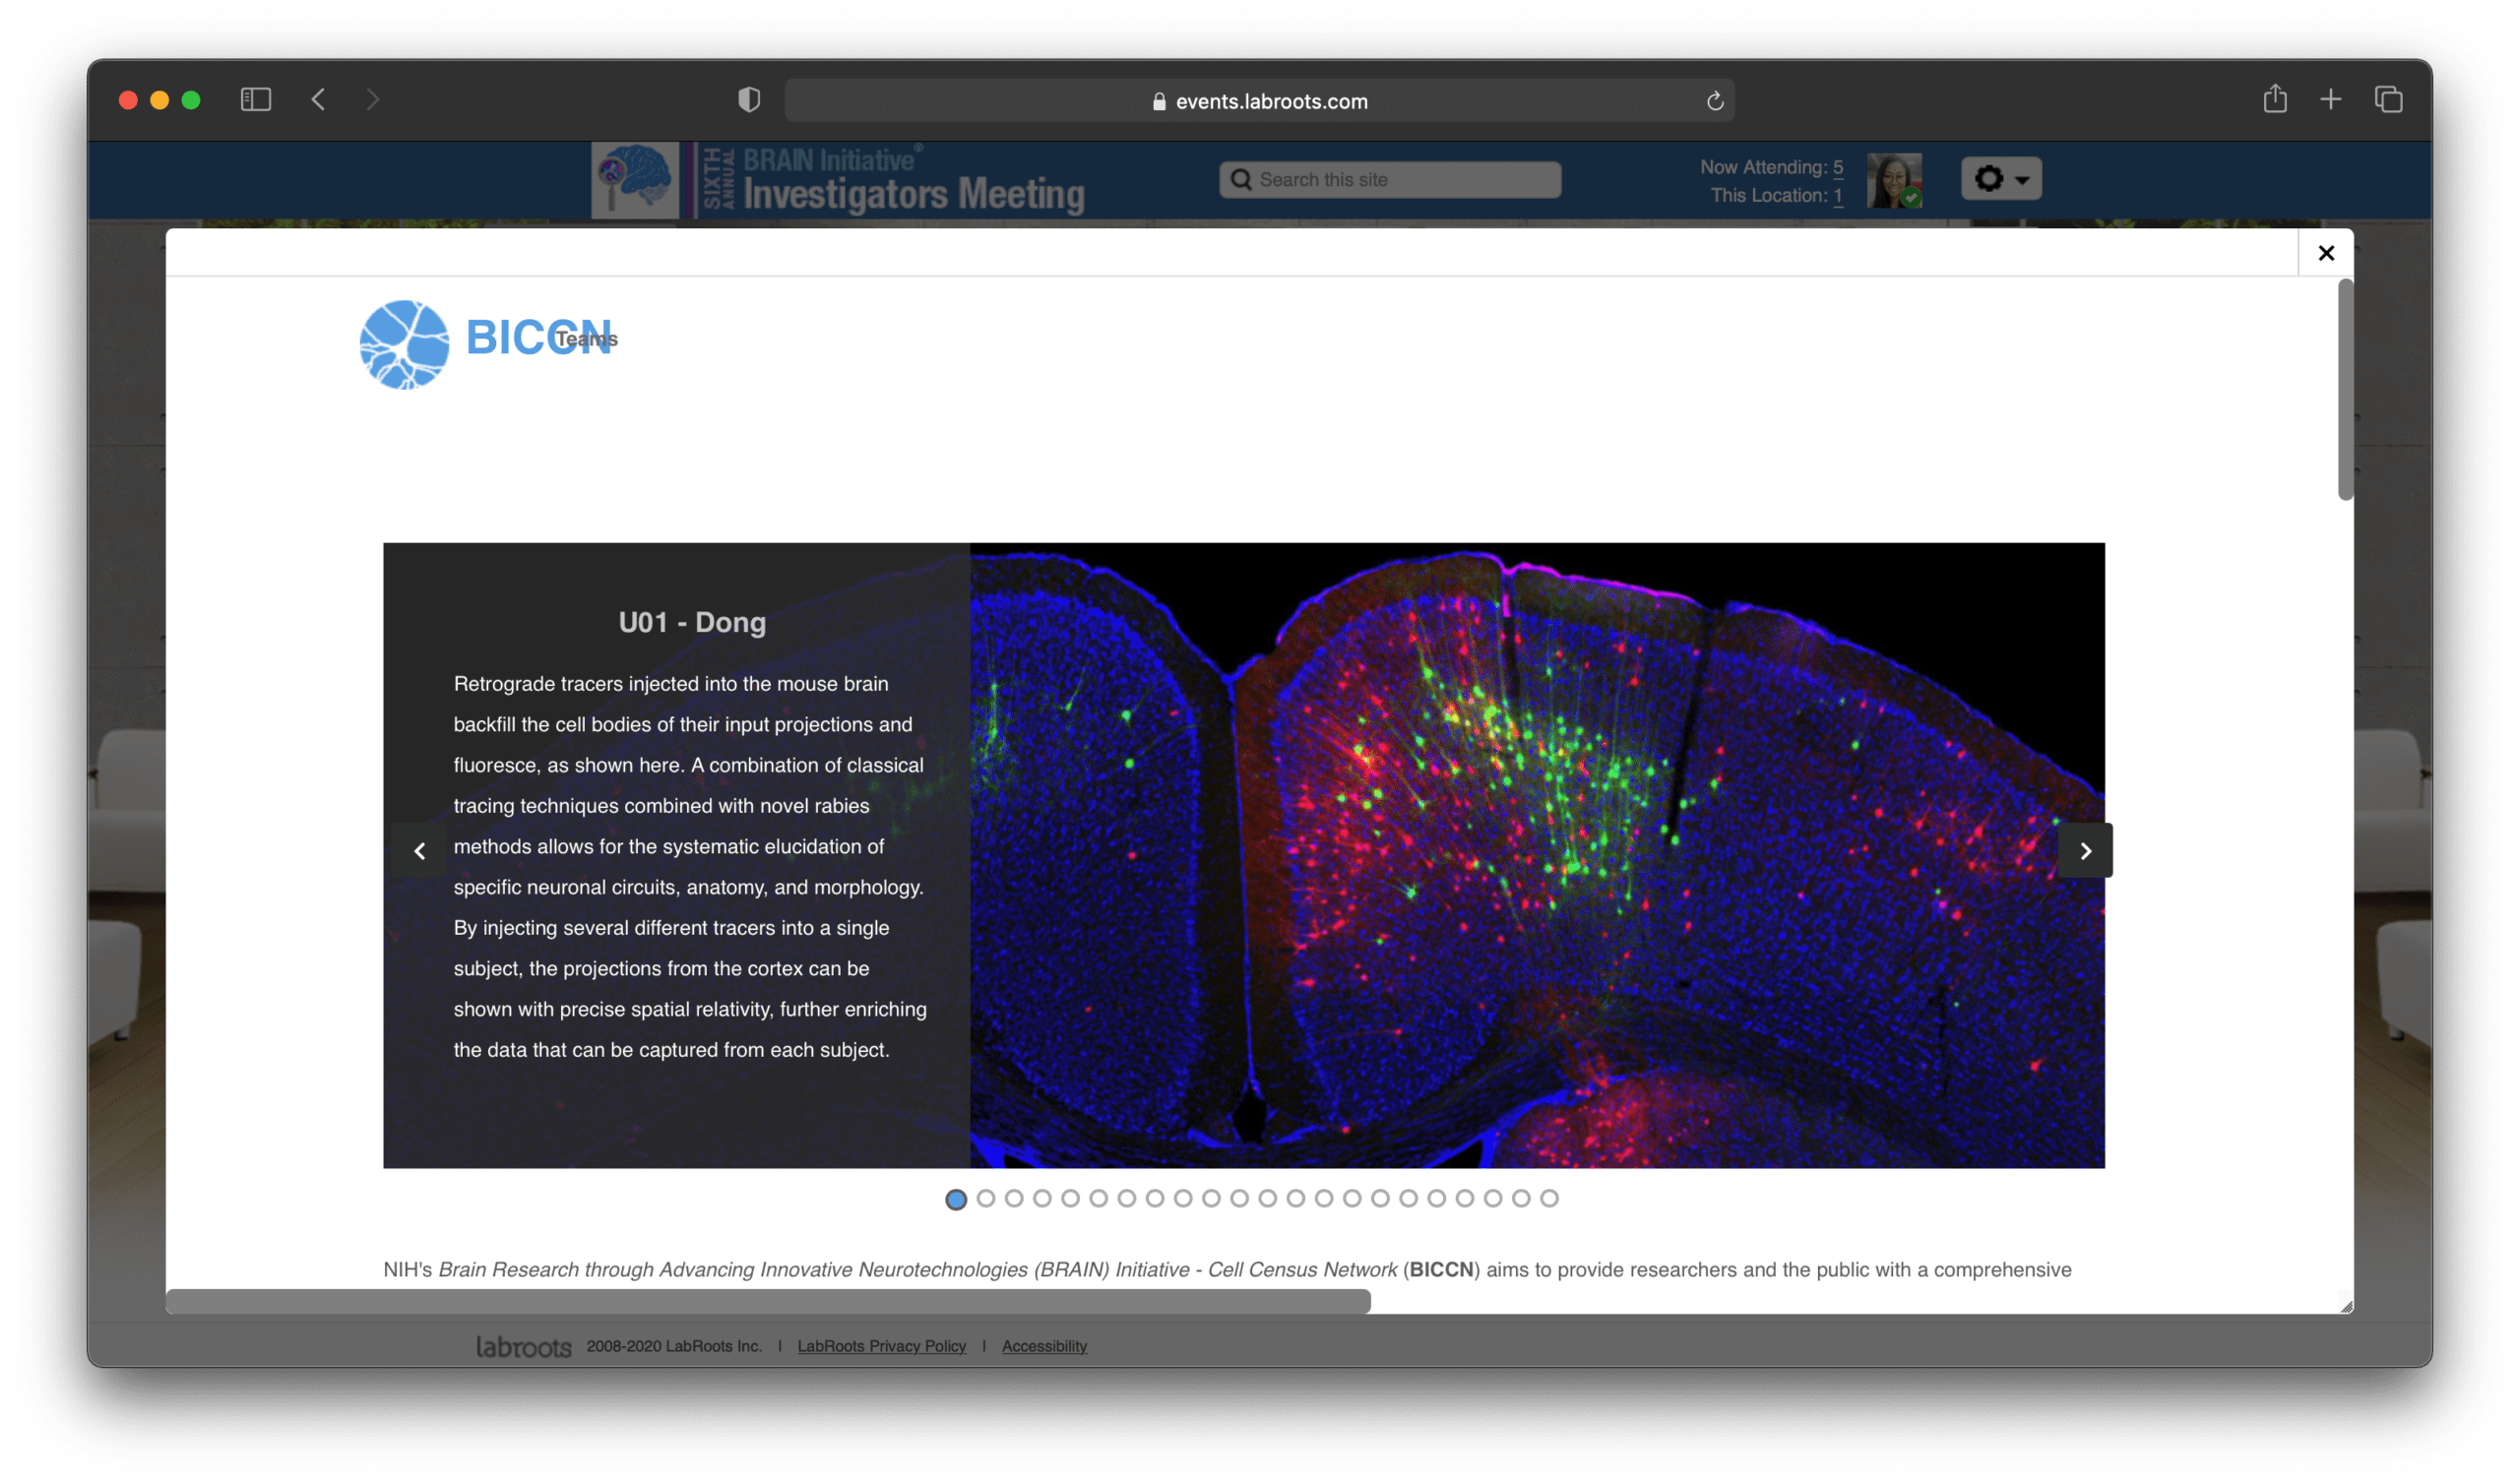The image size is (2520, 1483).
Task: Expand the gear settings dropdown
Action: point(2001,179)
